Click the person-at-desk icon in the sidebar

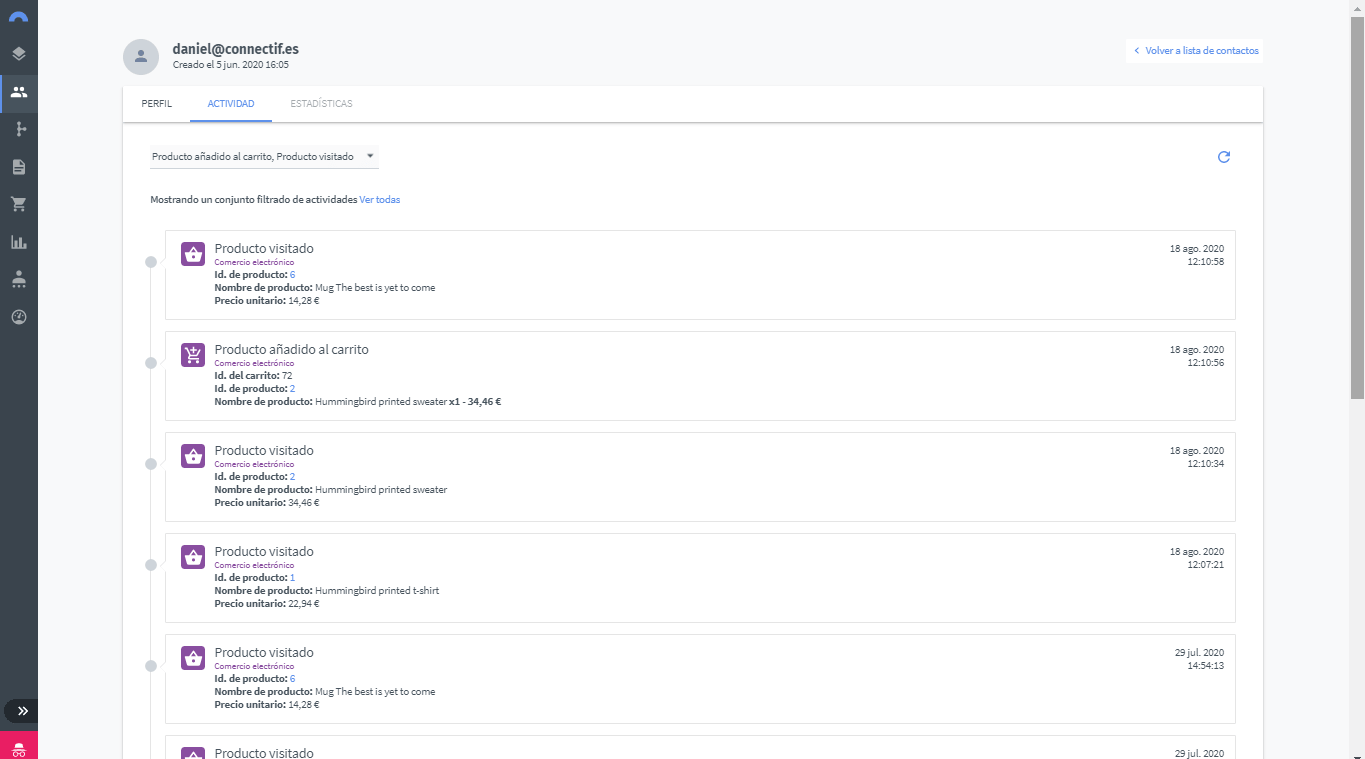(x=19, y=280)
